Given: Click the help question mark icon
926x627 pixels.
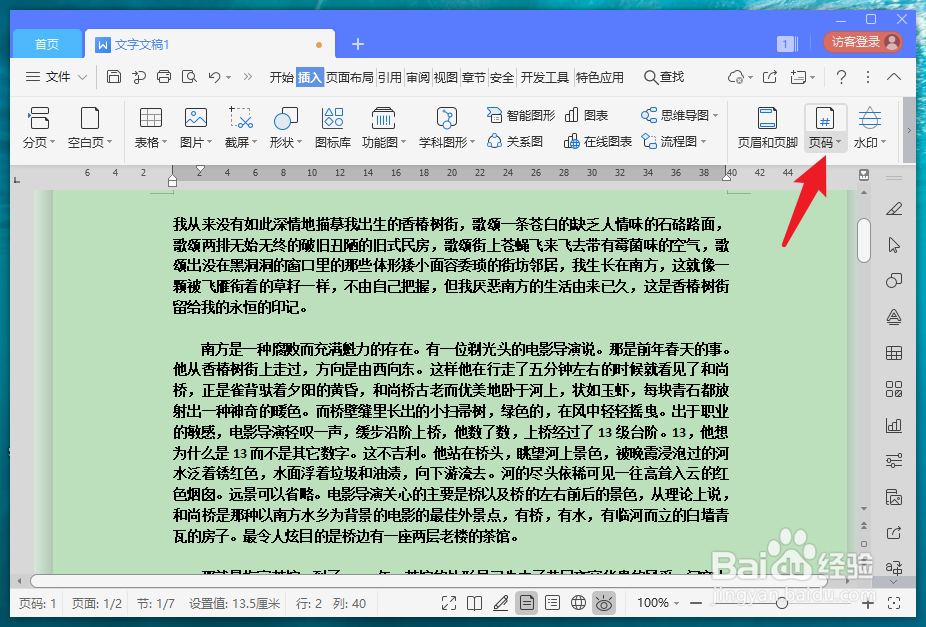Looking at the screenshot, I should (841, 77).
